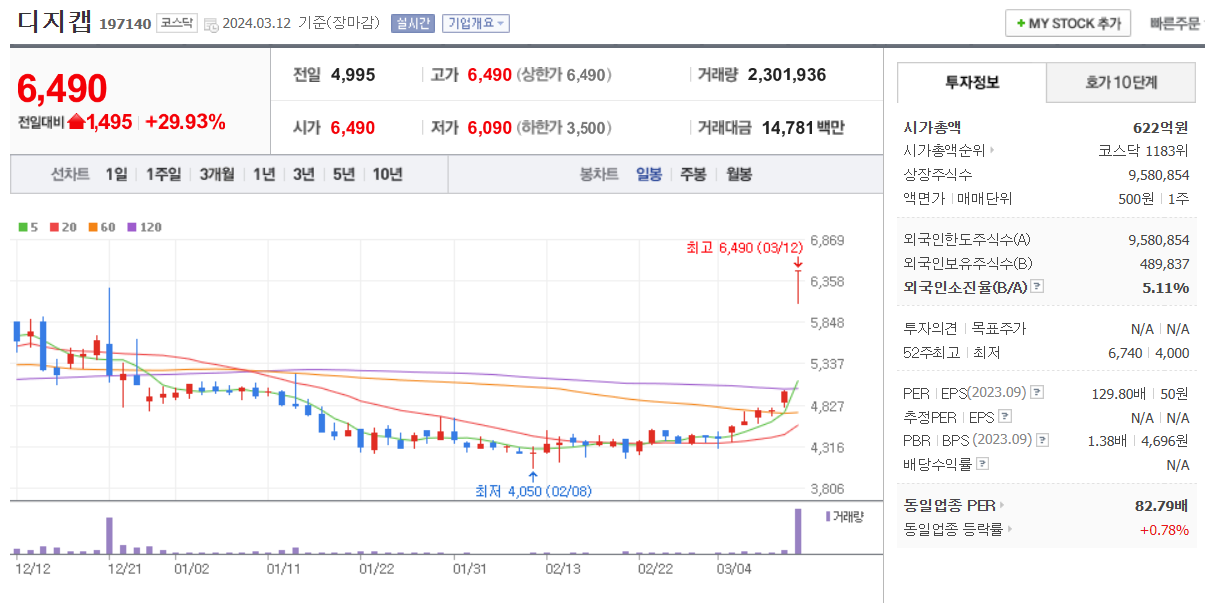
Task: Click the 외국인보유주식수 value 489,837
Action: pos(1163,264)
